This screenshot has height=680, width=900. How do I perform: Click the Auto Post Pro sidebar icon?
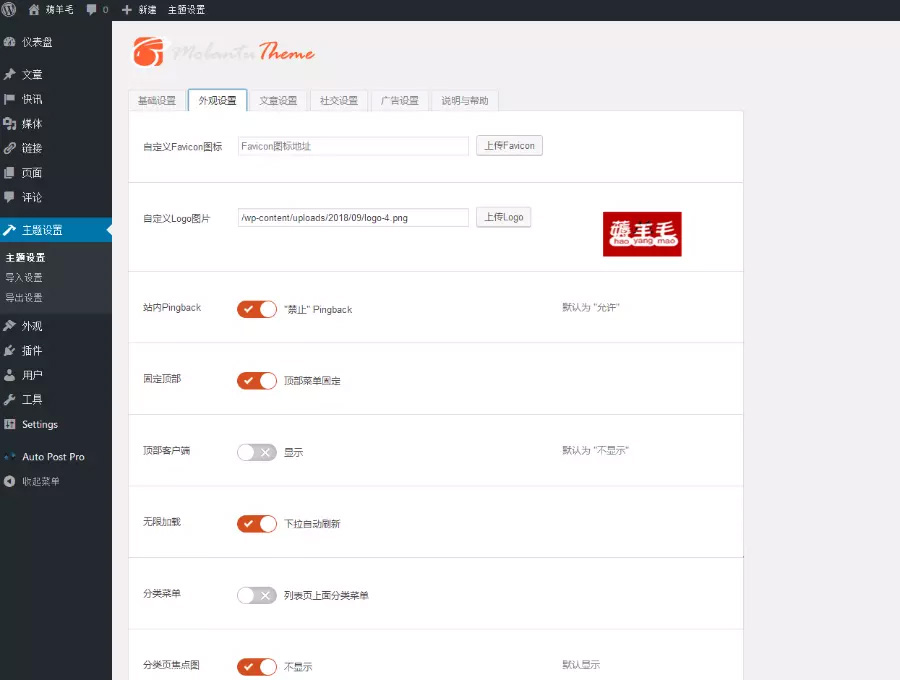pyautogui.click(x=10, y=457)
